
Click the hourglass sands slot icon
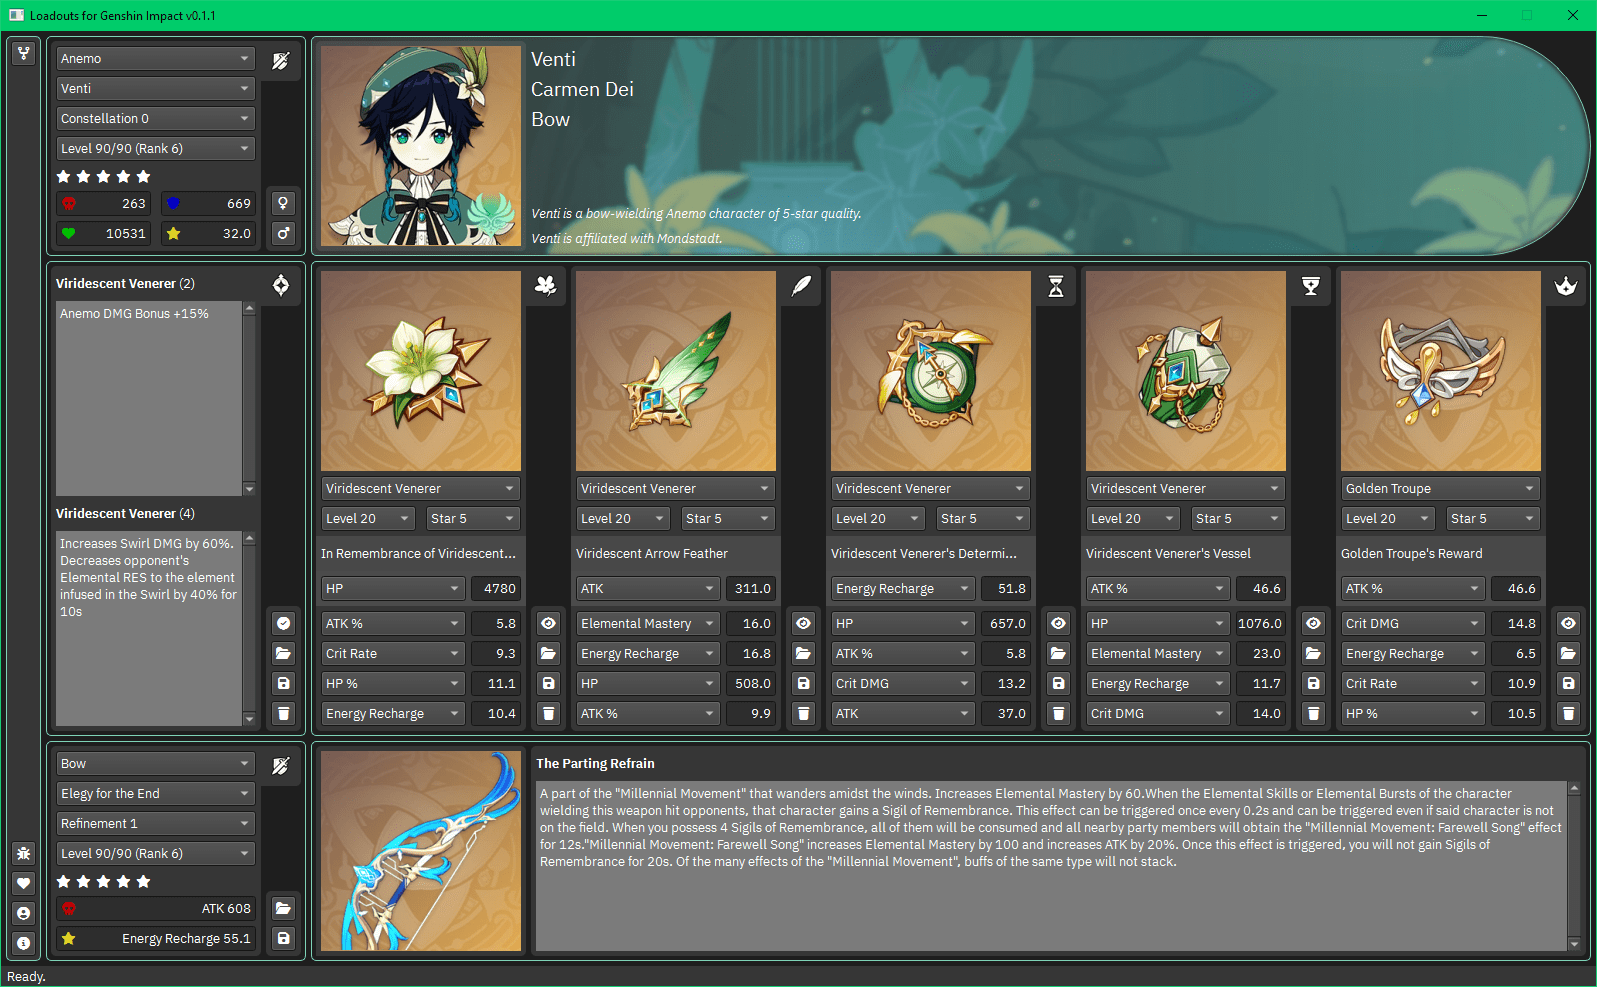tap(1056, 286)
